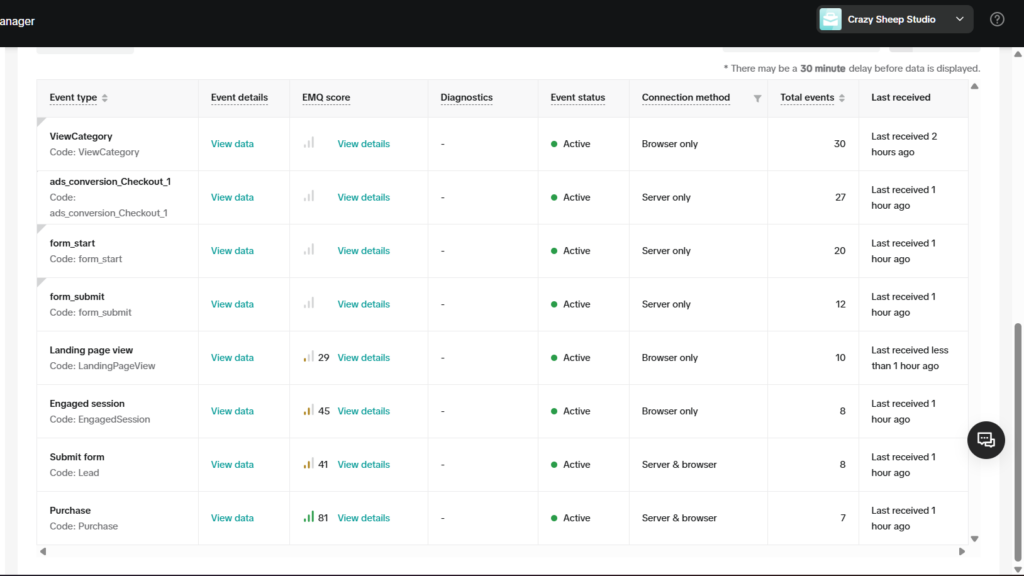Image resolution: width=1024 pixels, height=576 pixels.
Task: Click the Event status column header
Action: pos(577,98)
